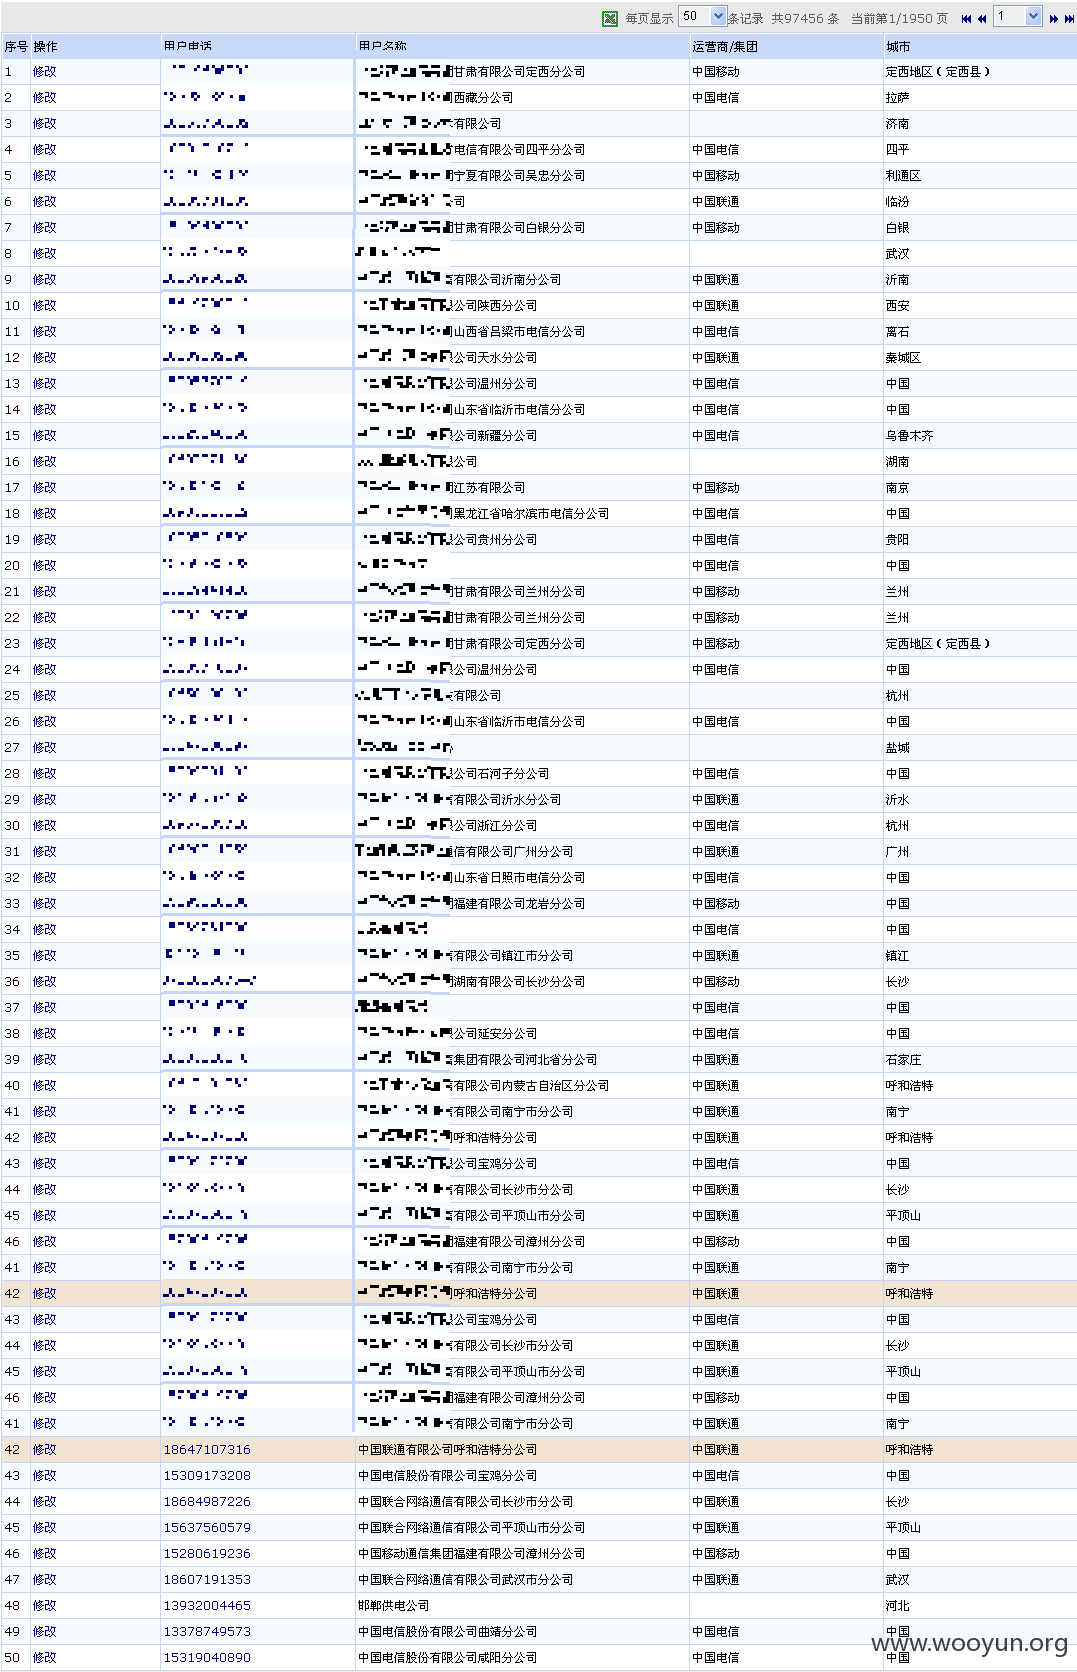The width and height of the screenshot is (1077, 1672).
Task: Click 修改 in row 35 (镇江)
Action: click(x=45, y=956)
